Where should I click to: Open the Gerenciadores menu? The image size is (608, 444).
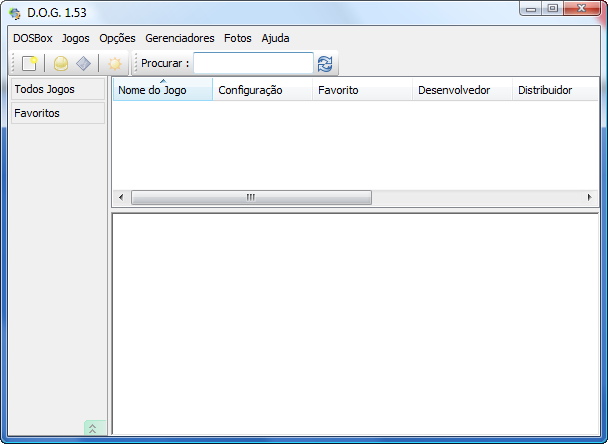point(180,38)
